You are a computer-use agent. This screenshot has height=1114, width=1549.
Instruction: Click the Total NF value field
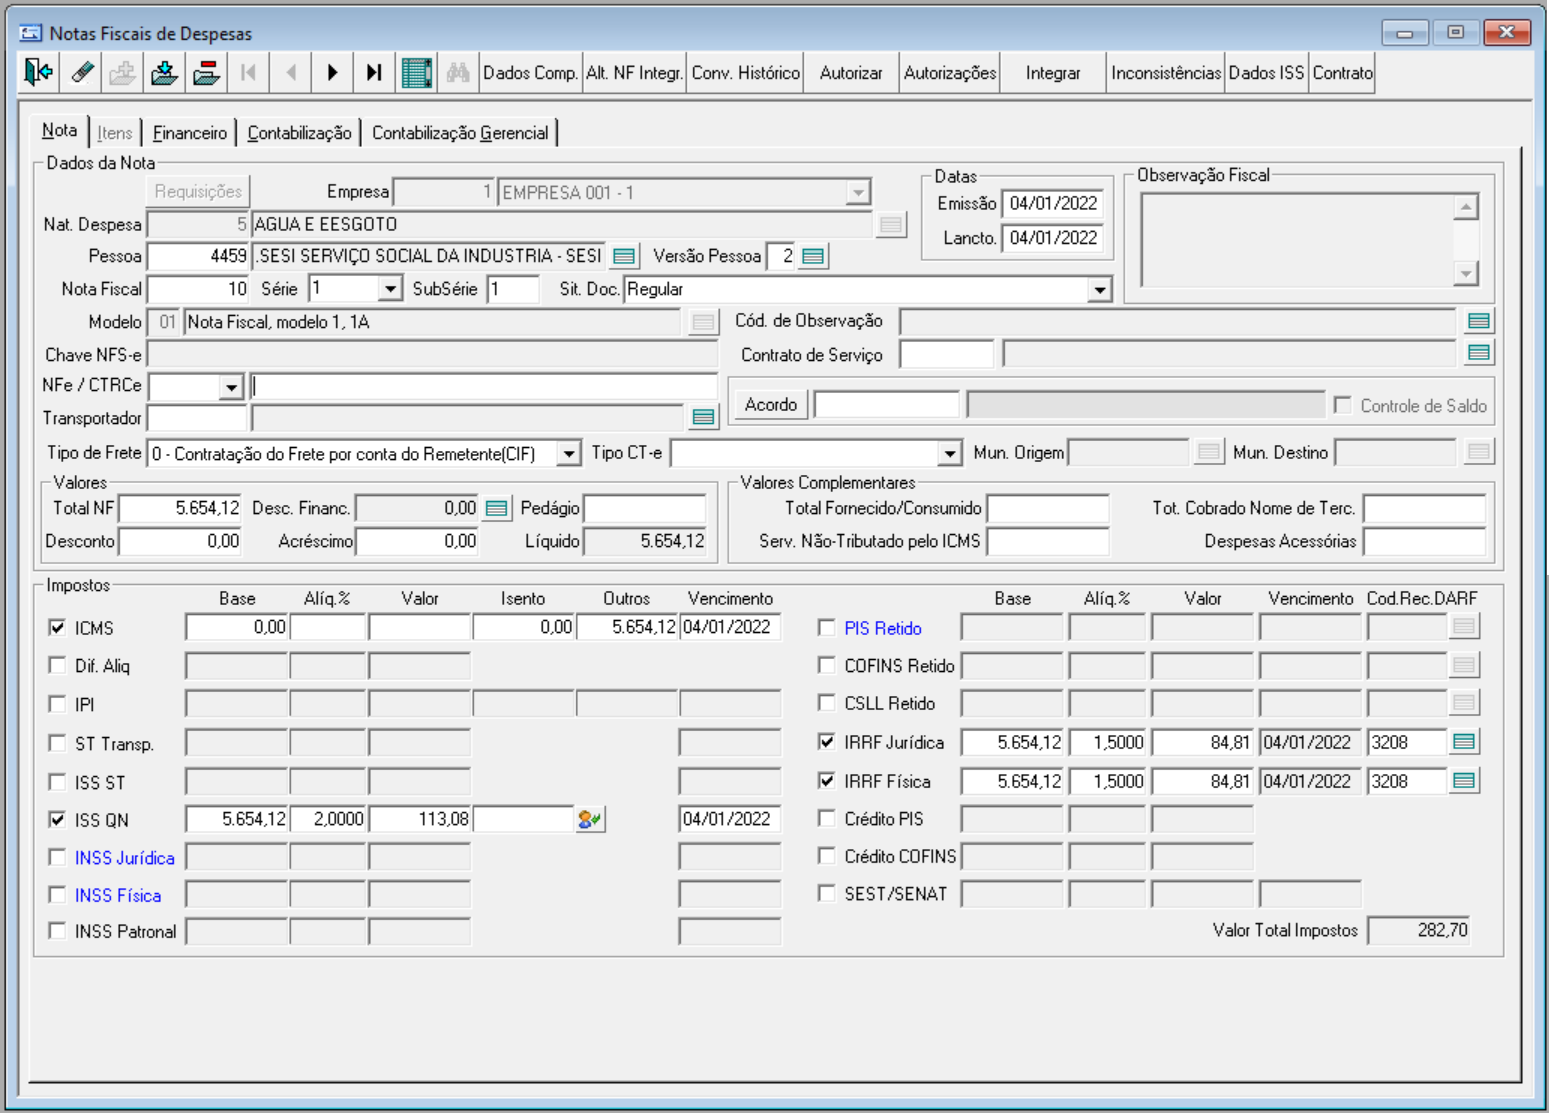181,509
